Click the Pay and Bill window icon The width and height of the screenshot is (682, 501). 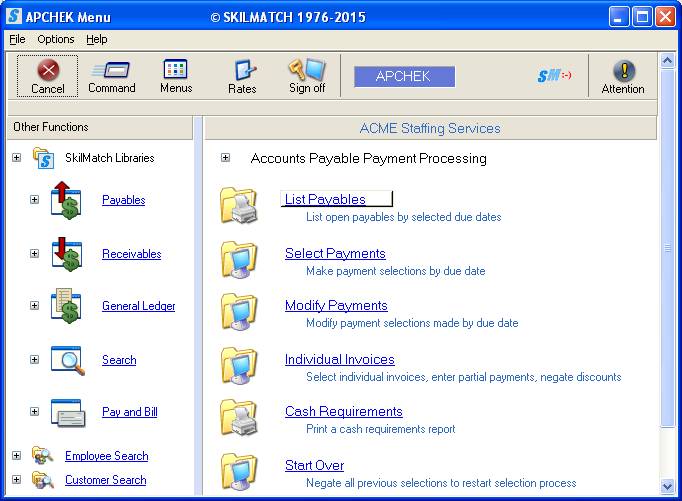click(68, 413)
